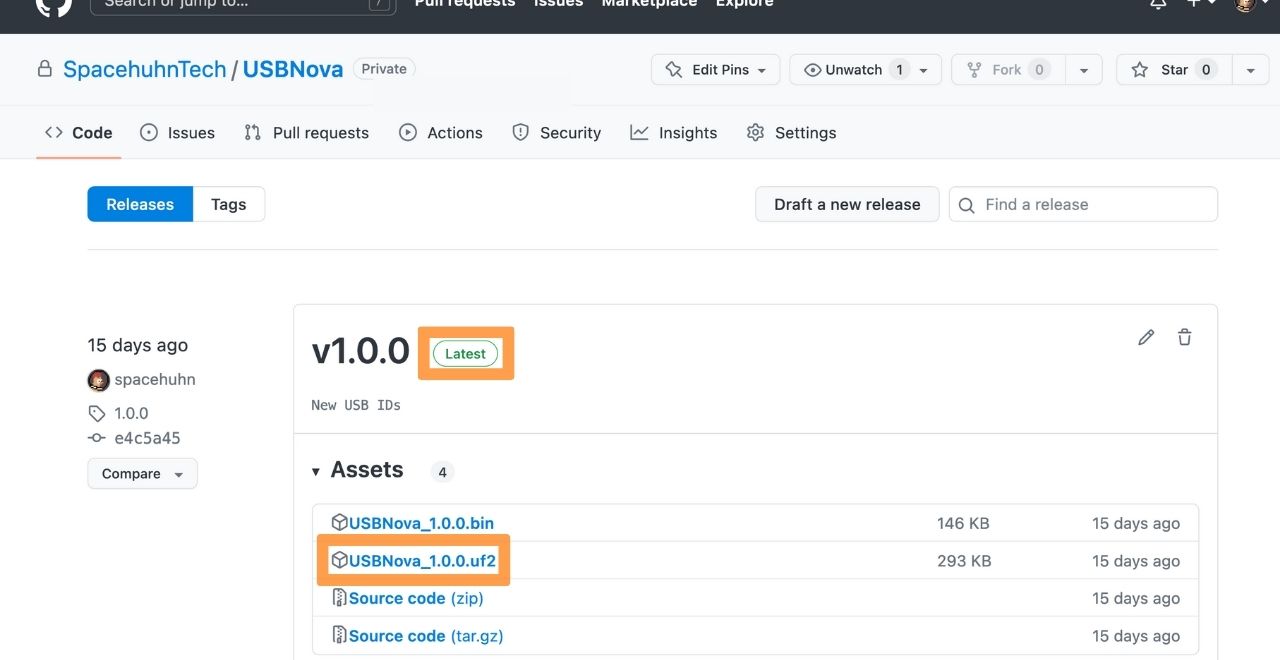Click the pencil edit release icon
The height and width of the screenshot is (660, 1280).
tap(1146, 337)
